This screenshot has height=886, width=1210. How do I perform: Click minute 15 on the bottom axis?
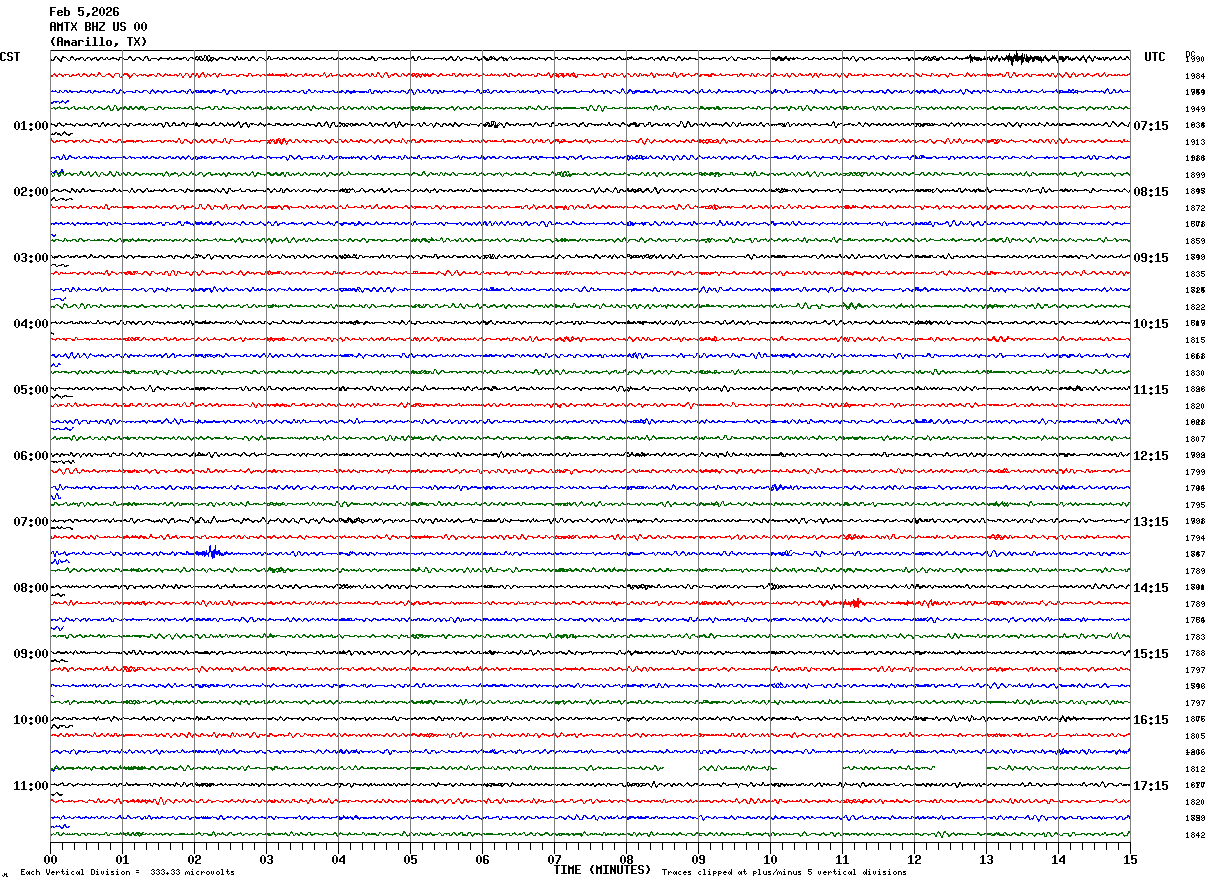click(x=1130, y=859)
